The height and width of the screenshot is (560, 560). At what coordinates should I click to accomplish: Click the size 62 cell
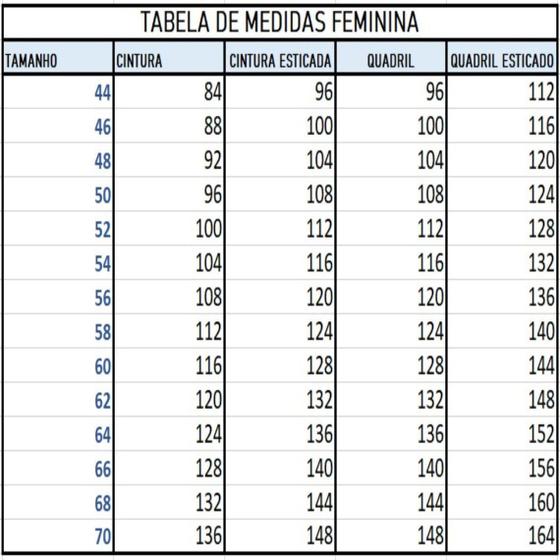pyautogui.click(x=58, y=399)
